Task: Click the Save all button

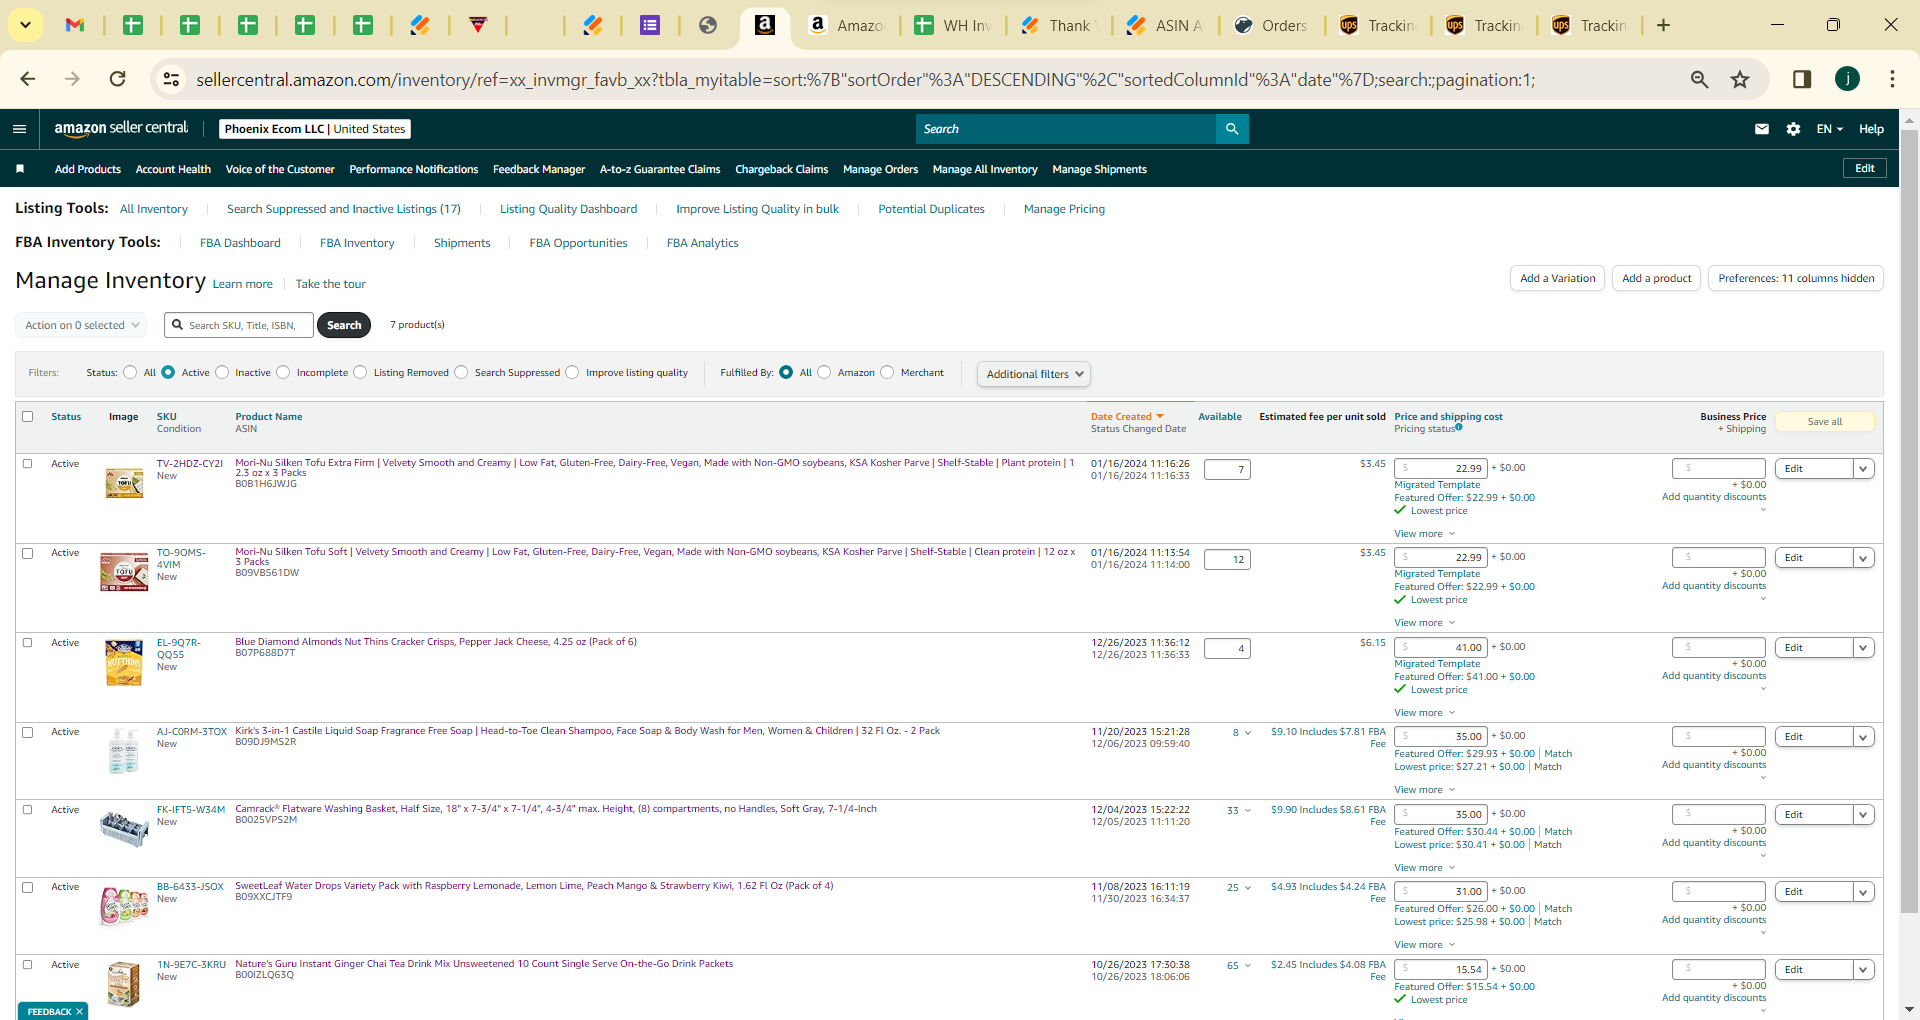Action: (x=1824, y=422)
